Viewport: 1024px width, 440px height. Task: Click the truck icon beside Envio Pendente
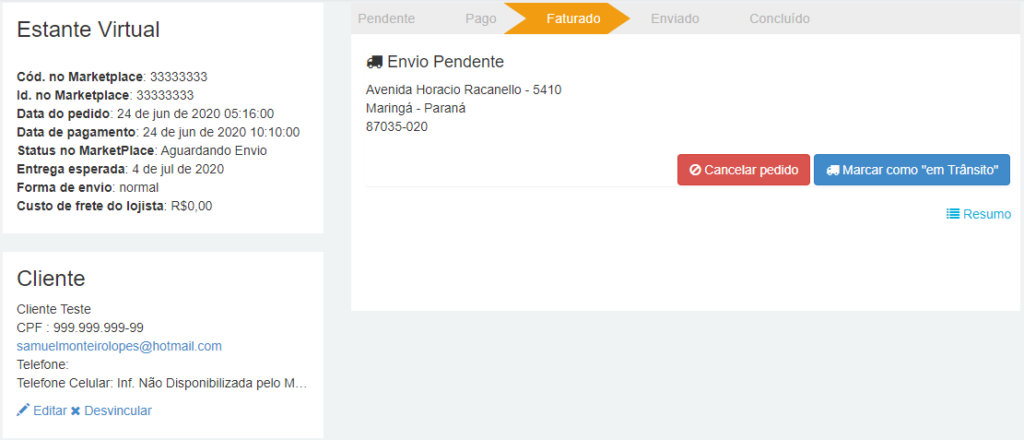click(374, 62)
